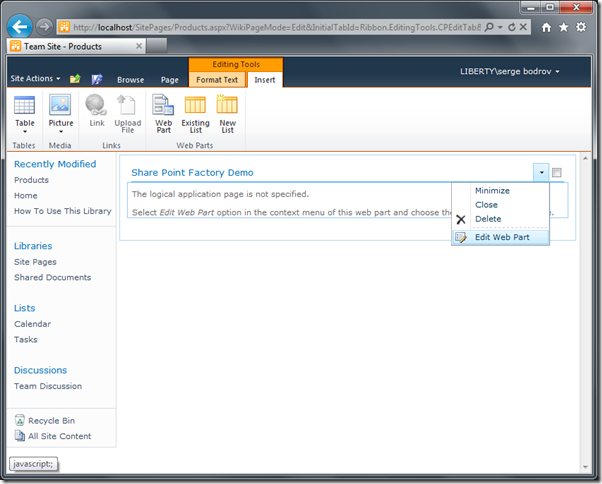Click the browser Back button
The height and width of the screenshot is (484, 602).
pos(20,26)
